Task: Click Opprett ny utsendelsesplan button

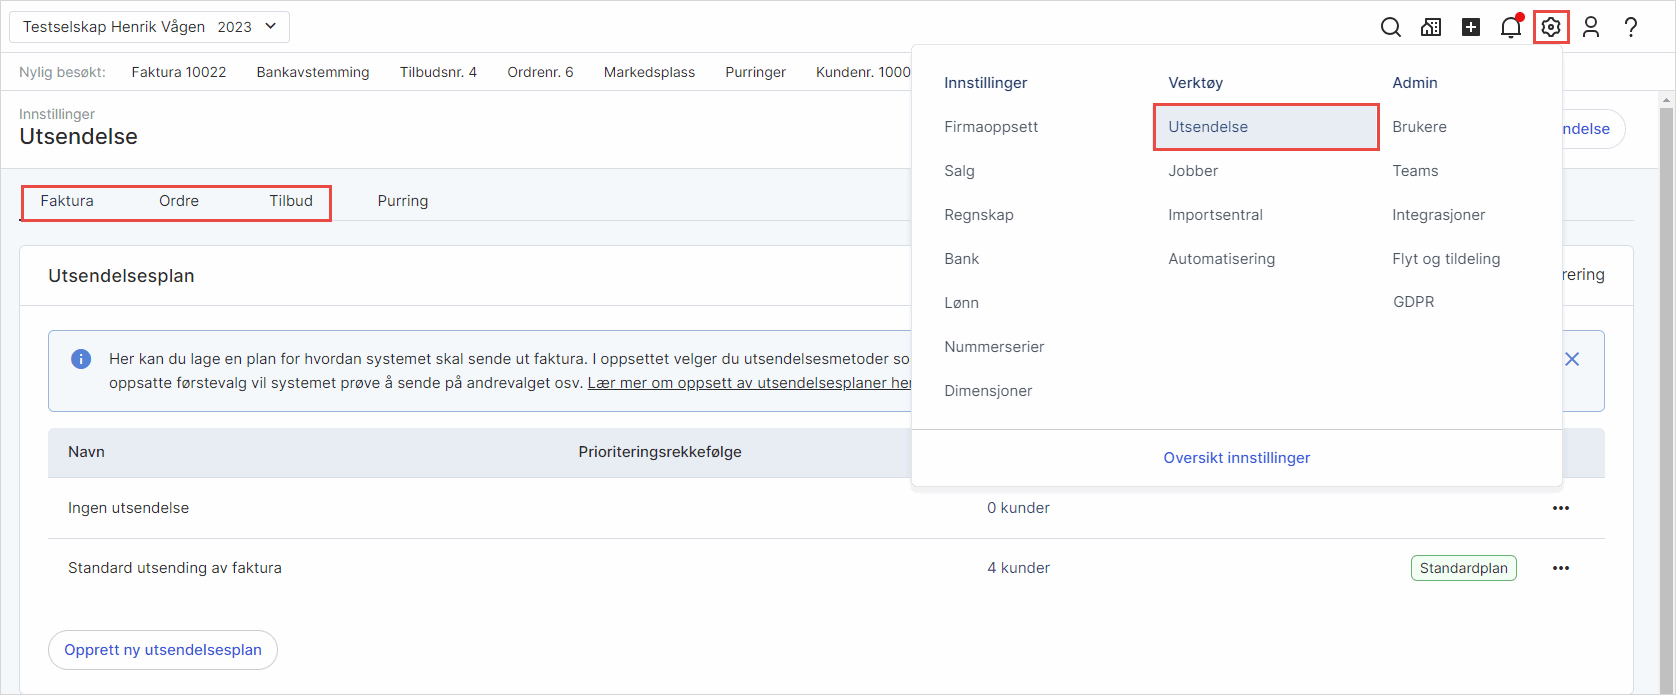Action: [163, 650]
